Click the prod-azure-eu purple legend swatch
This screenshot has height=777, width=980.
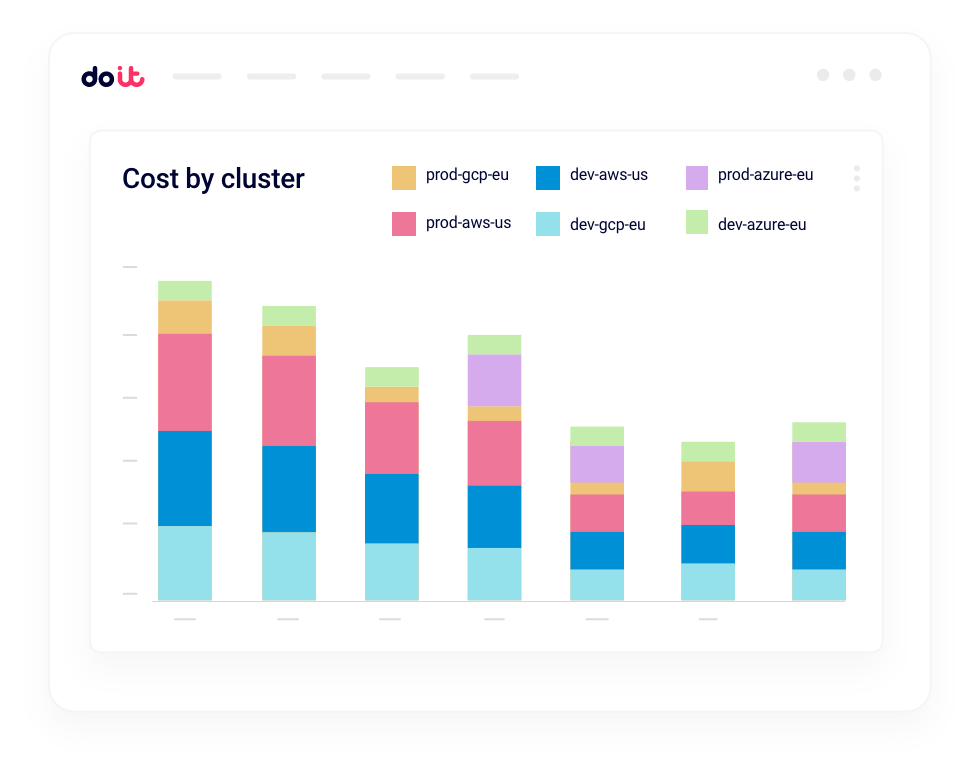click(x=697, y=178)
